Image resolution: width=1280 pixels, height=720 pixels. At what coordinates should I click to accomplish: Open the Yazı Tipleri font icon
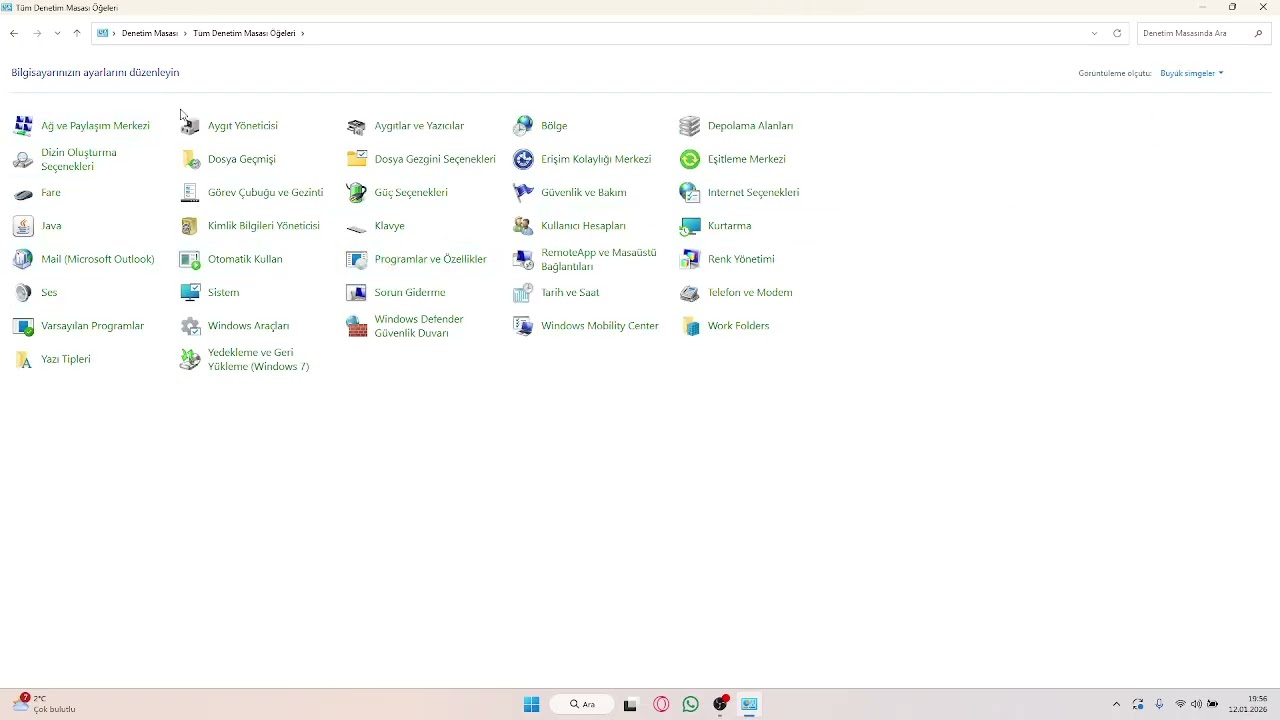point(23,359)
